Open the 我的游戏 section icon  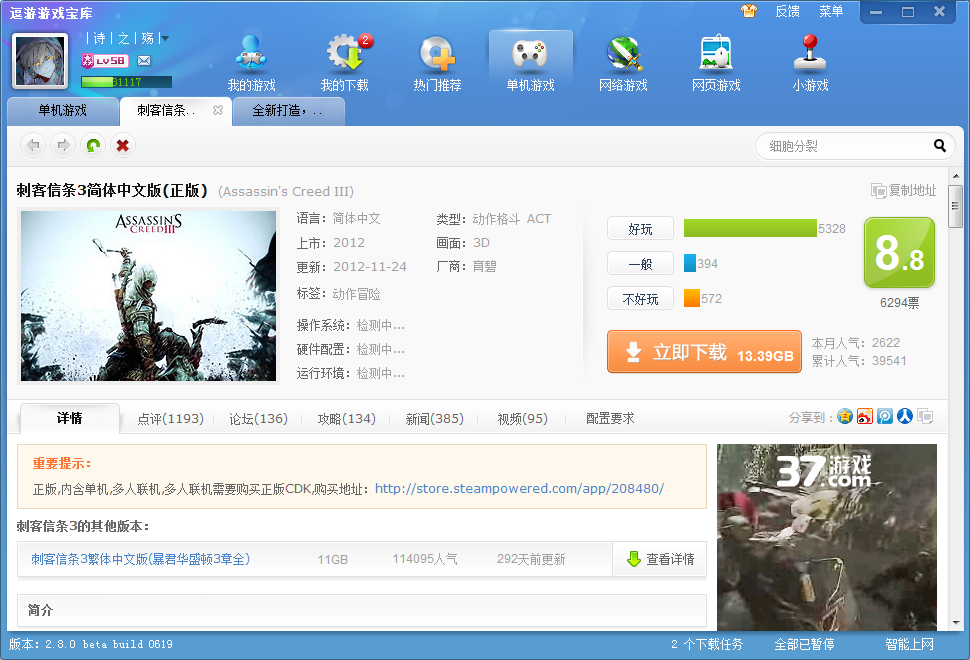(x=251, y=64)
